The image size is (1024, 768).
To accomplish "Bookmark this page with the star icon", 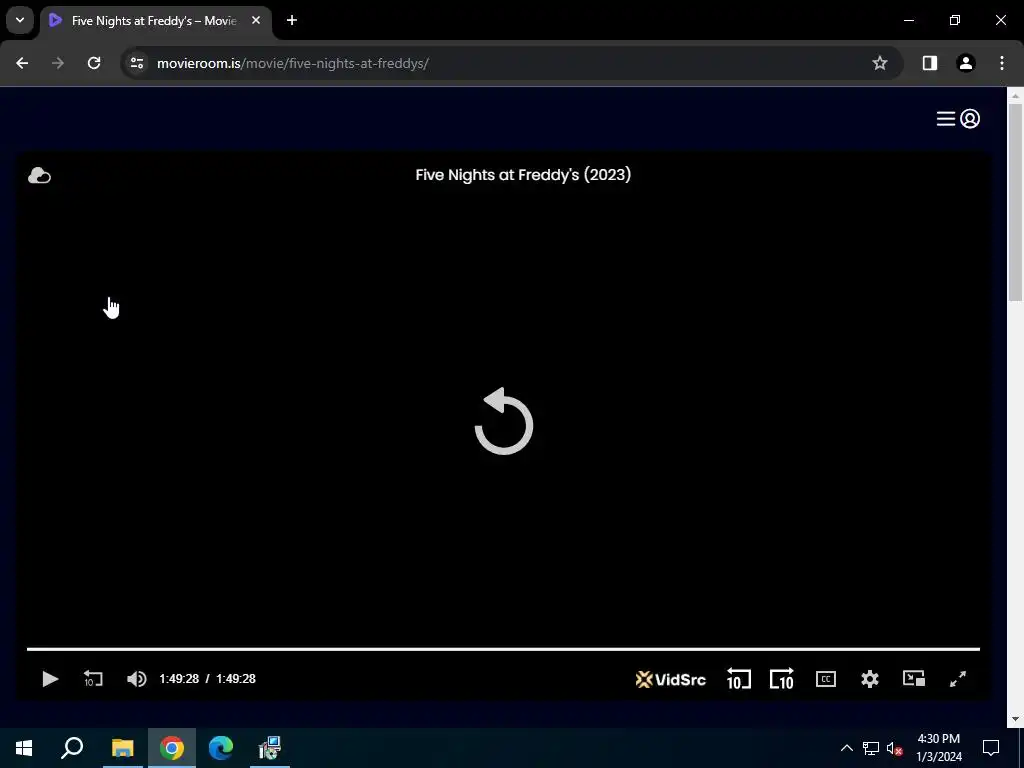I will point(880,63).
